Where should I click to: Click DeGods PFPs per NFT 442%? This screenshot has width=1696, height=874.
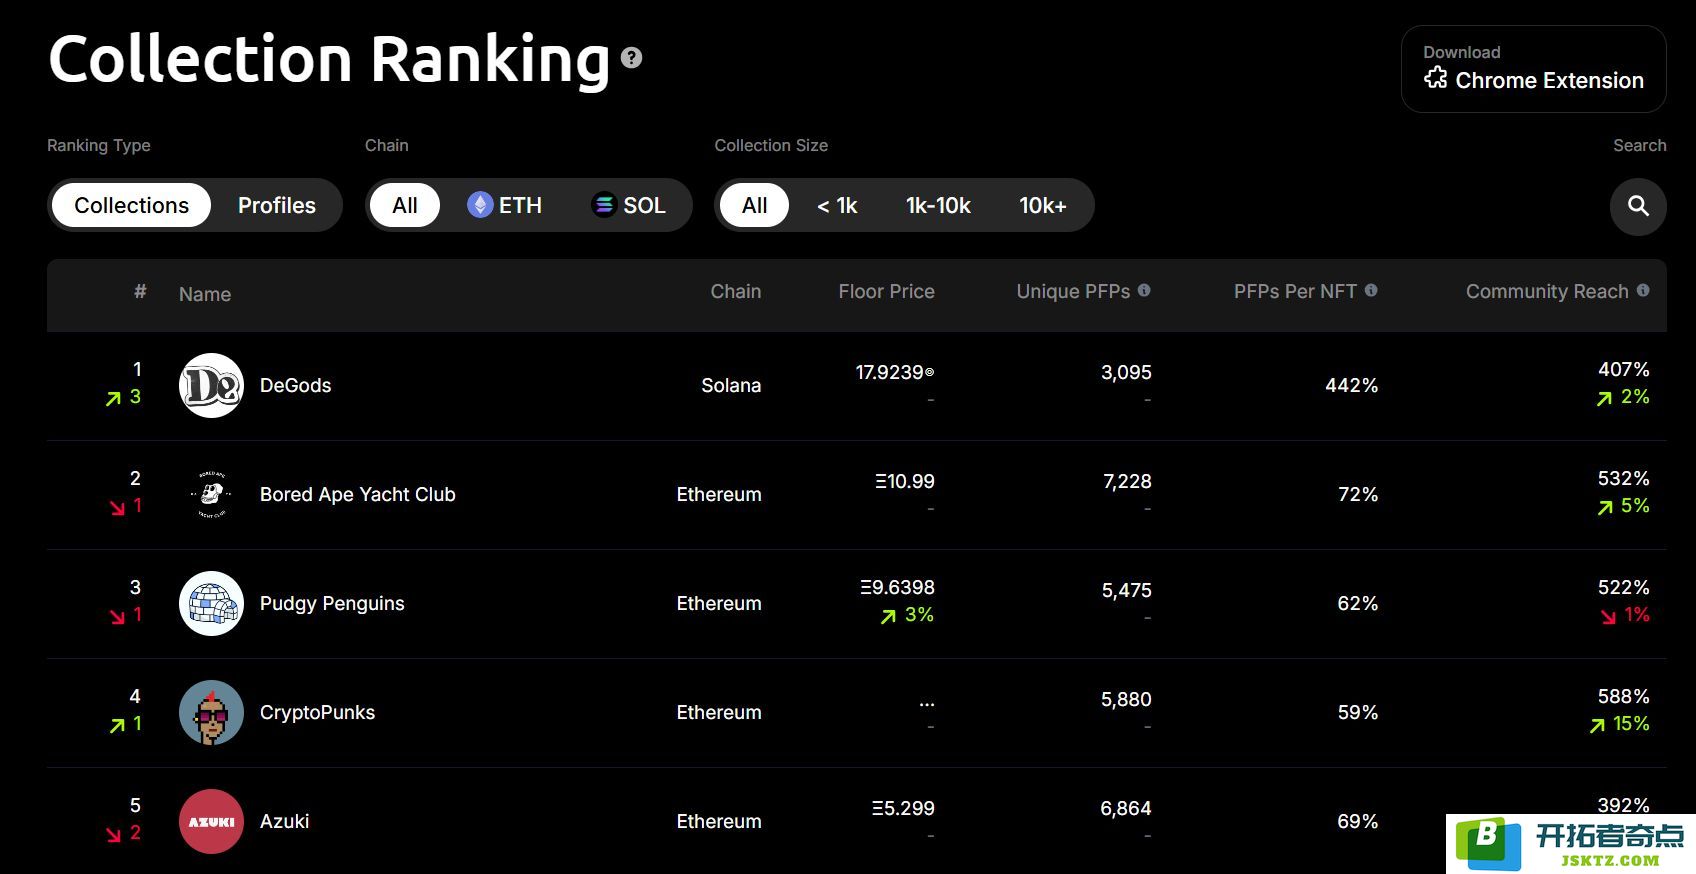coord(1351,385)
